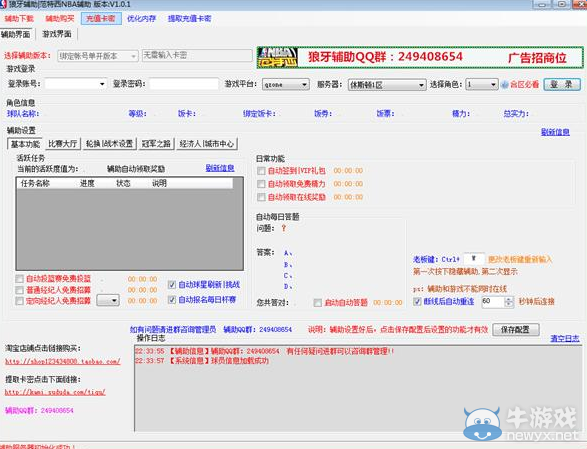Click the pink 辅助QQ群: 249408654 text
The image size is (587, 449).
(x=39, y=411)
